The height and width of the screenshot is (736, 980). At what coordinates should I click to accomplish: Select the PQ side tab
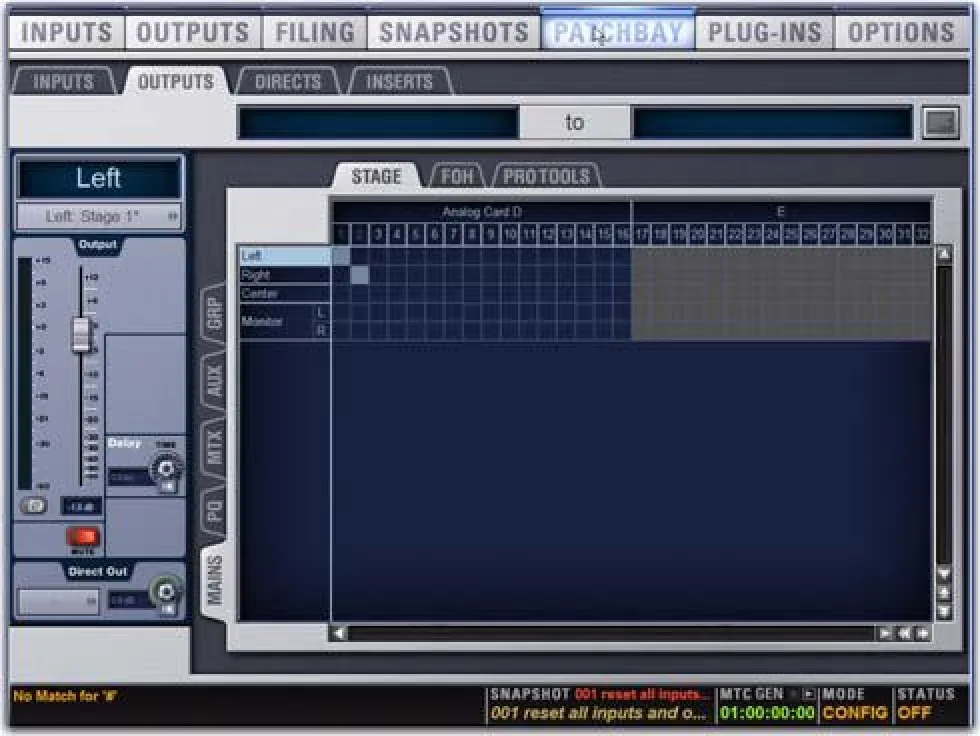tap(214, 511)
